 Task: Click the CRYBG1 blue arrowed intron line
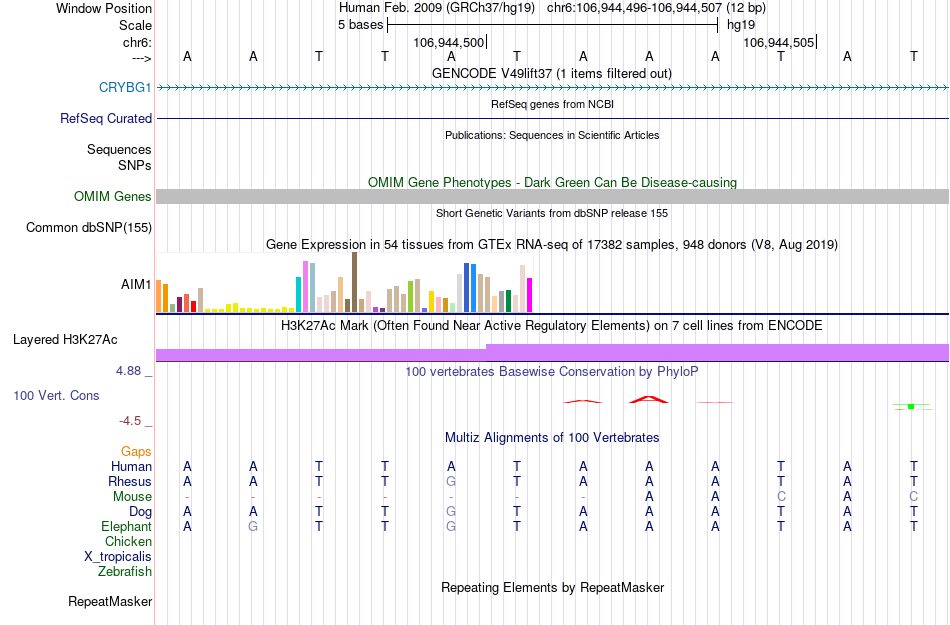pos(552,88)
